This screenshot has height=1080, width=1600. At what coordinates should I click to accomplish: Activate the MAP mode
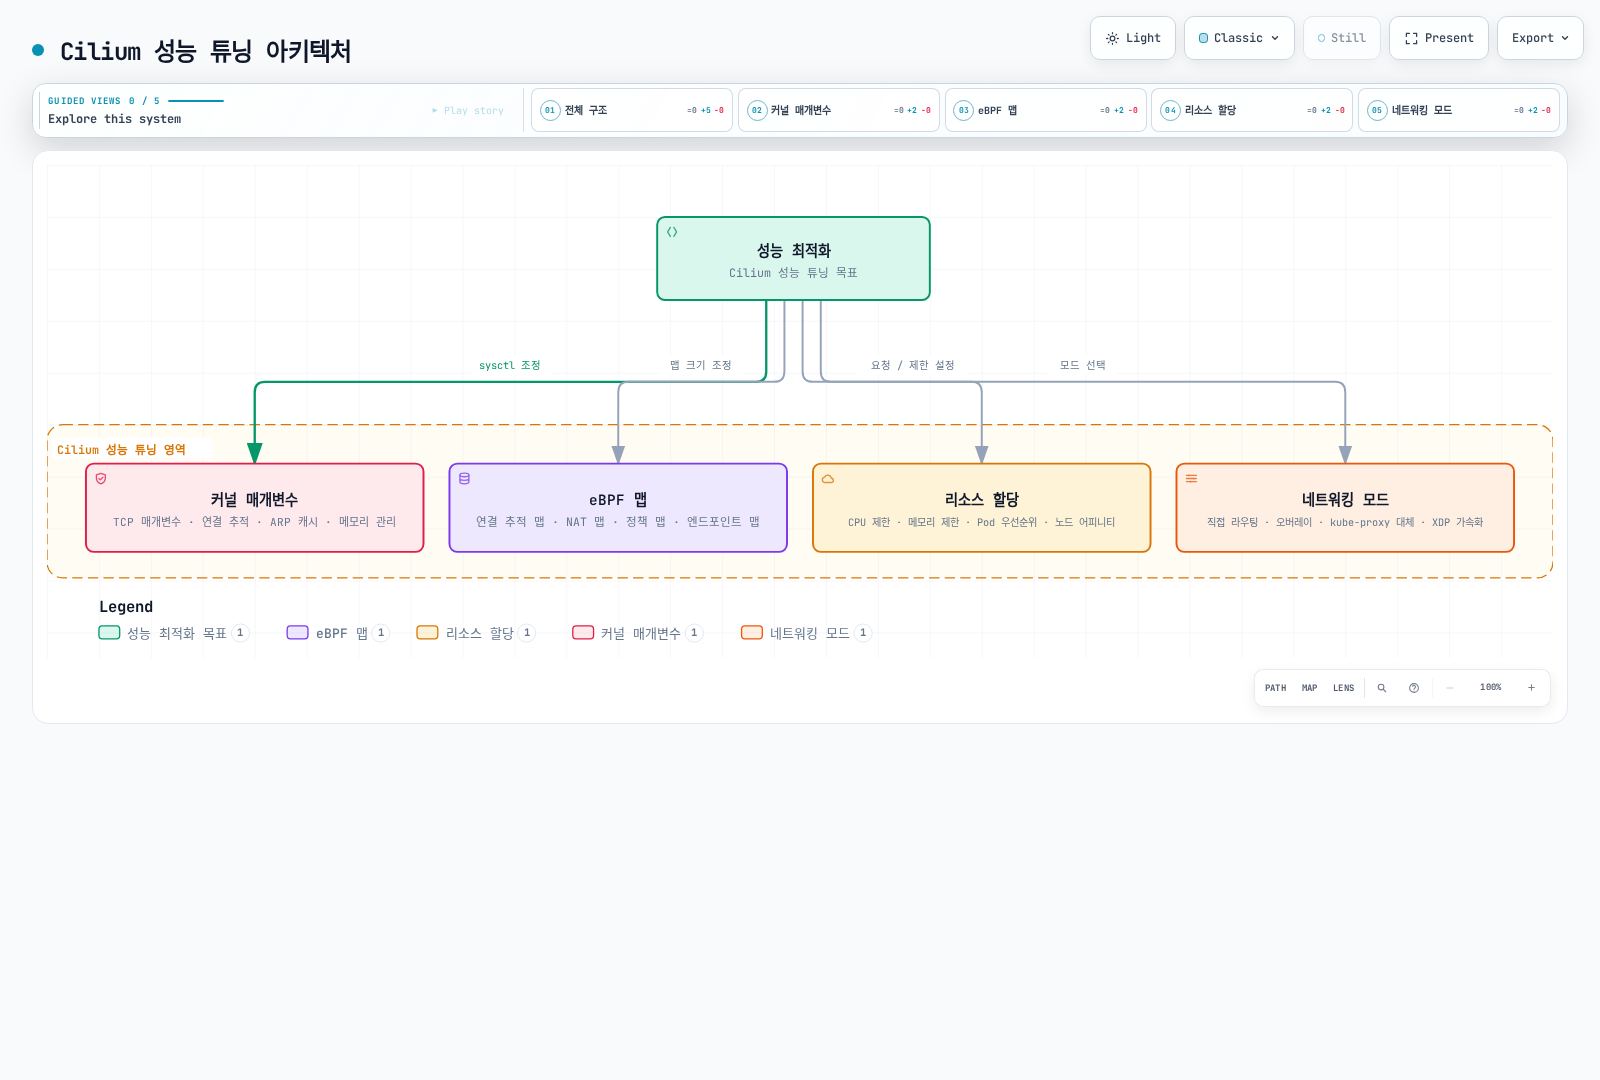click(x=1310, y=688)
